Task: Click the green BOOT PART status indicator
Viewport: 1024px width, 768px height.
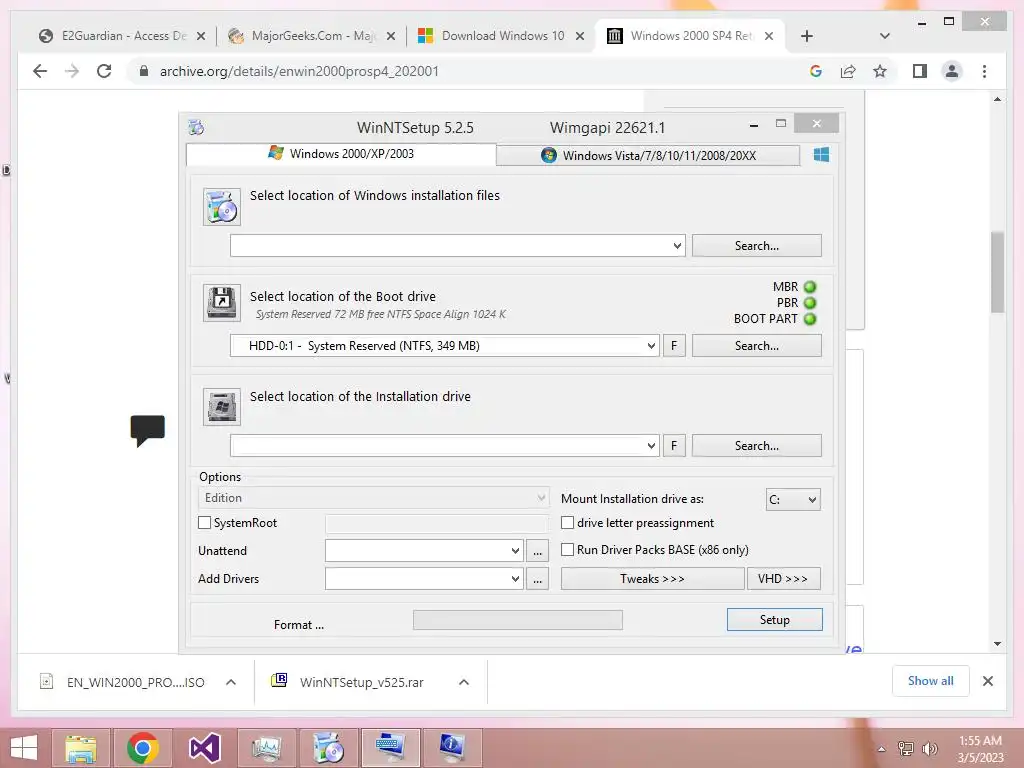Action: coord(810,319)
